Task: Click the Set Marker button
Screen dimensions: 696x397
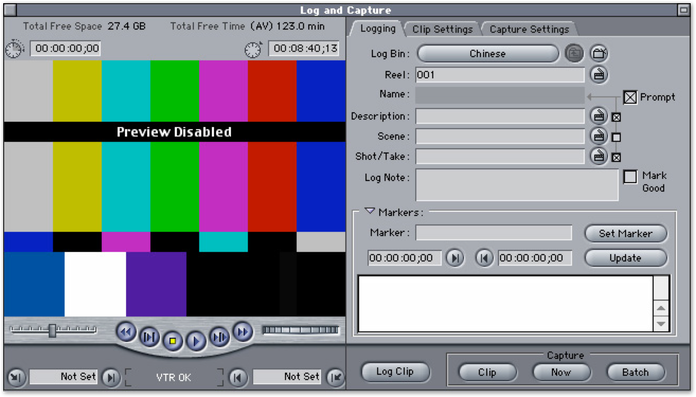Action: (625, 234)
